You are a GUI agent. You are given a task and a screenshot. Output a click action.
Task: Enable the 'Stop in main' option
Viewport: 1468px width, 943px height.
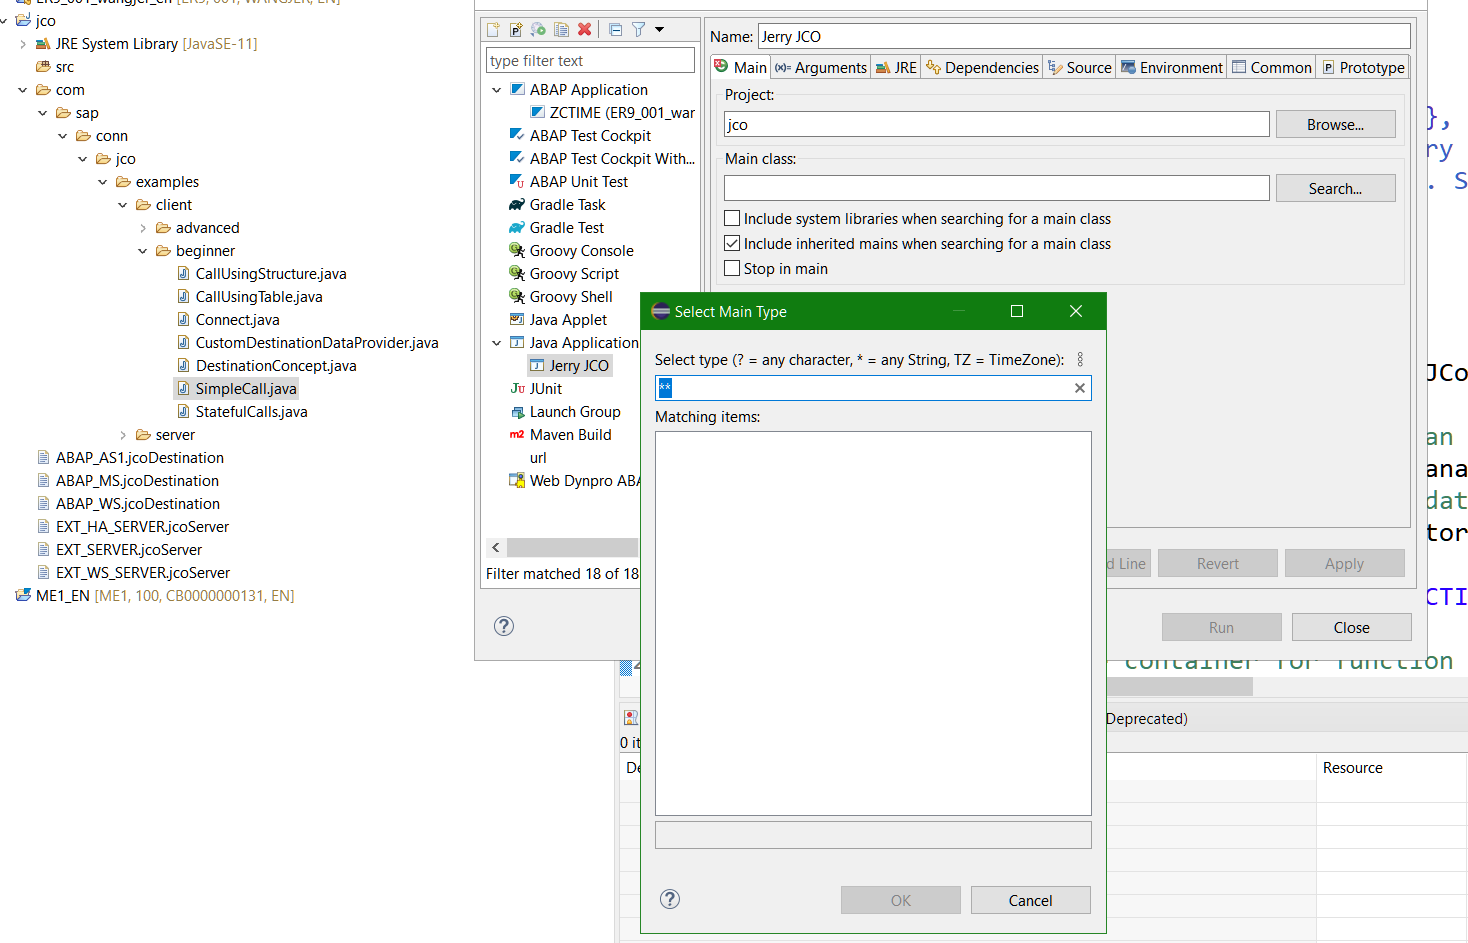pyautogui.click(x=732, y=268)
